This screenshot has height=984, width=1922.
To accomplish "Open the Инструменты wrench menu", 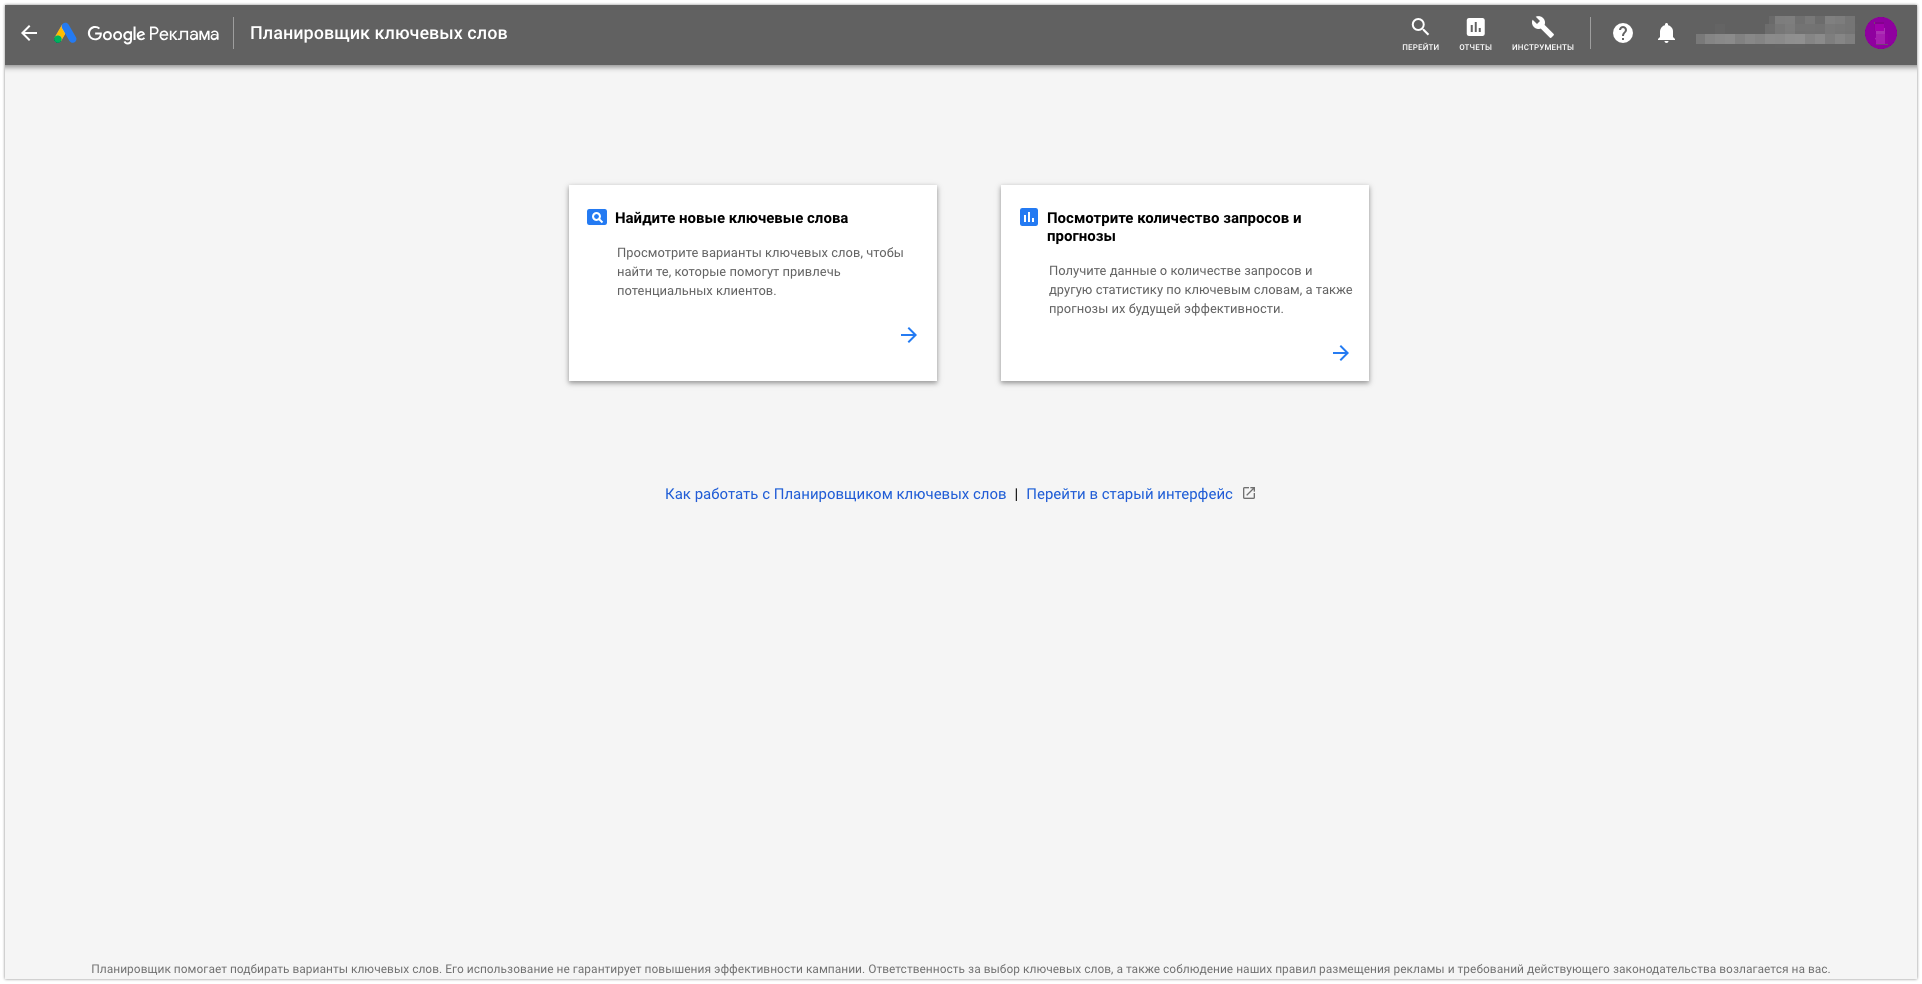I will coord(1542,33).
